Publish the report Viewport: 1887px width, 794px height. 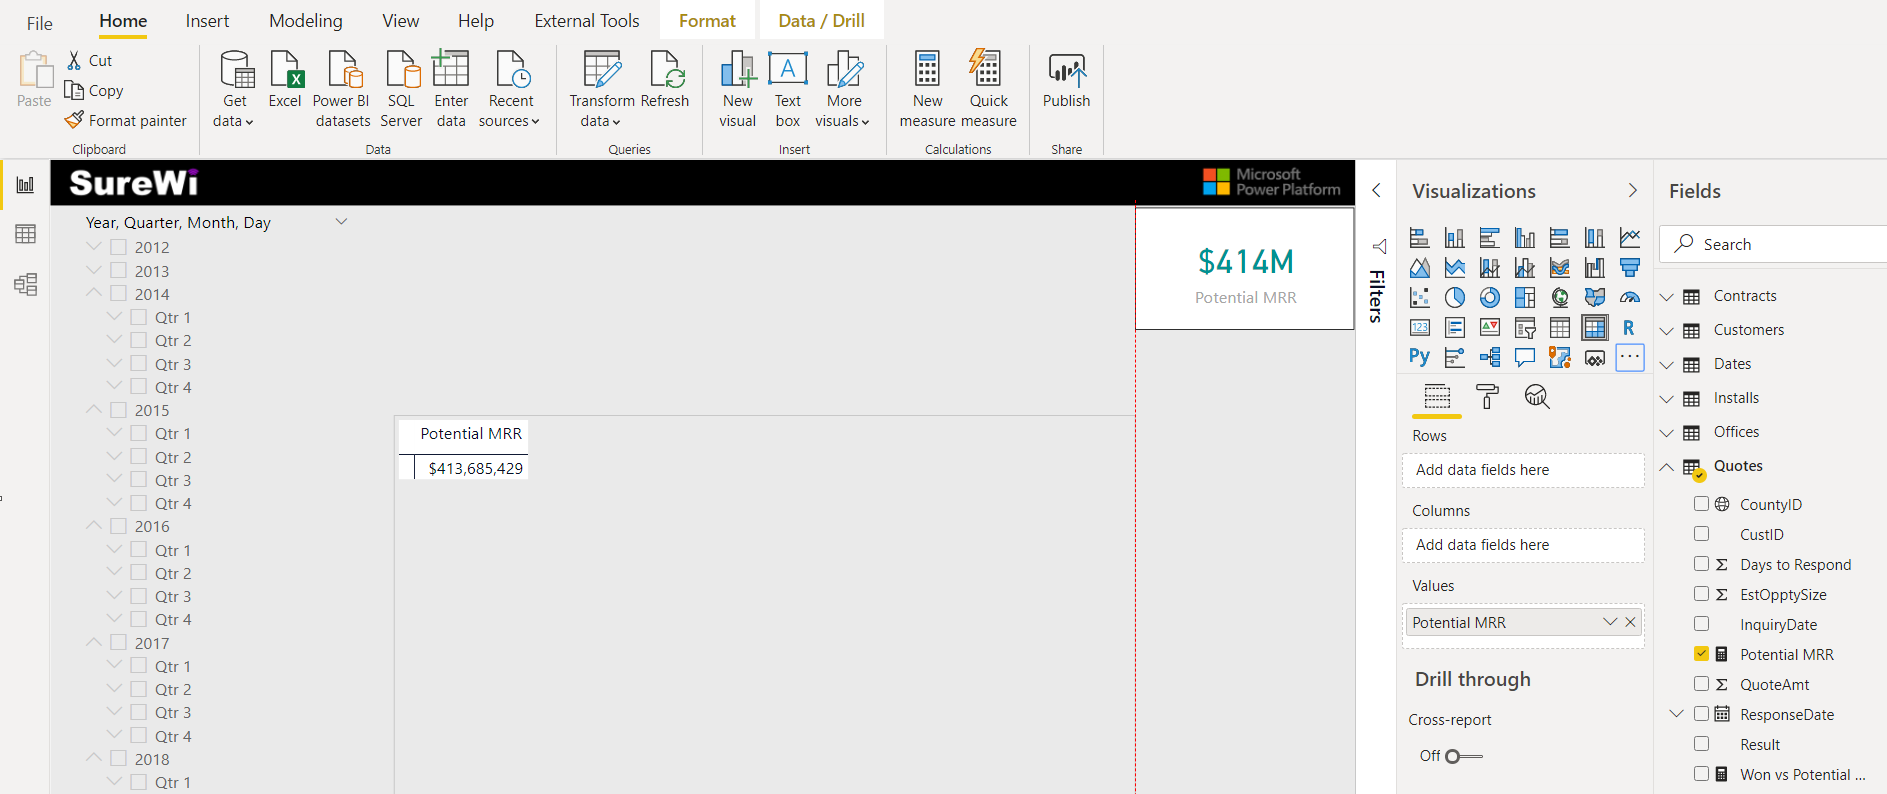pyautogui.click(x=1067, y=79)
